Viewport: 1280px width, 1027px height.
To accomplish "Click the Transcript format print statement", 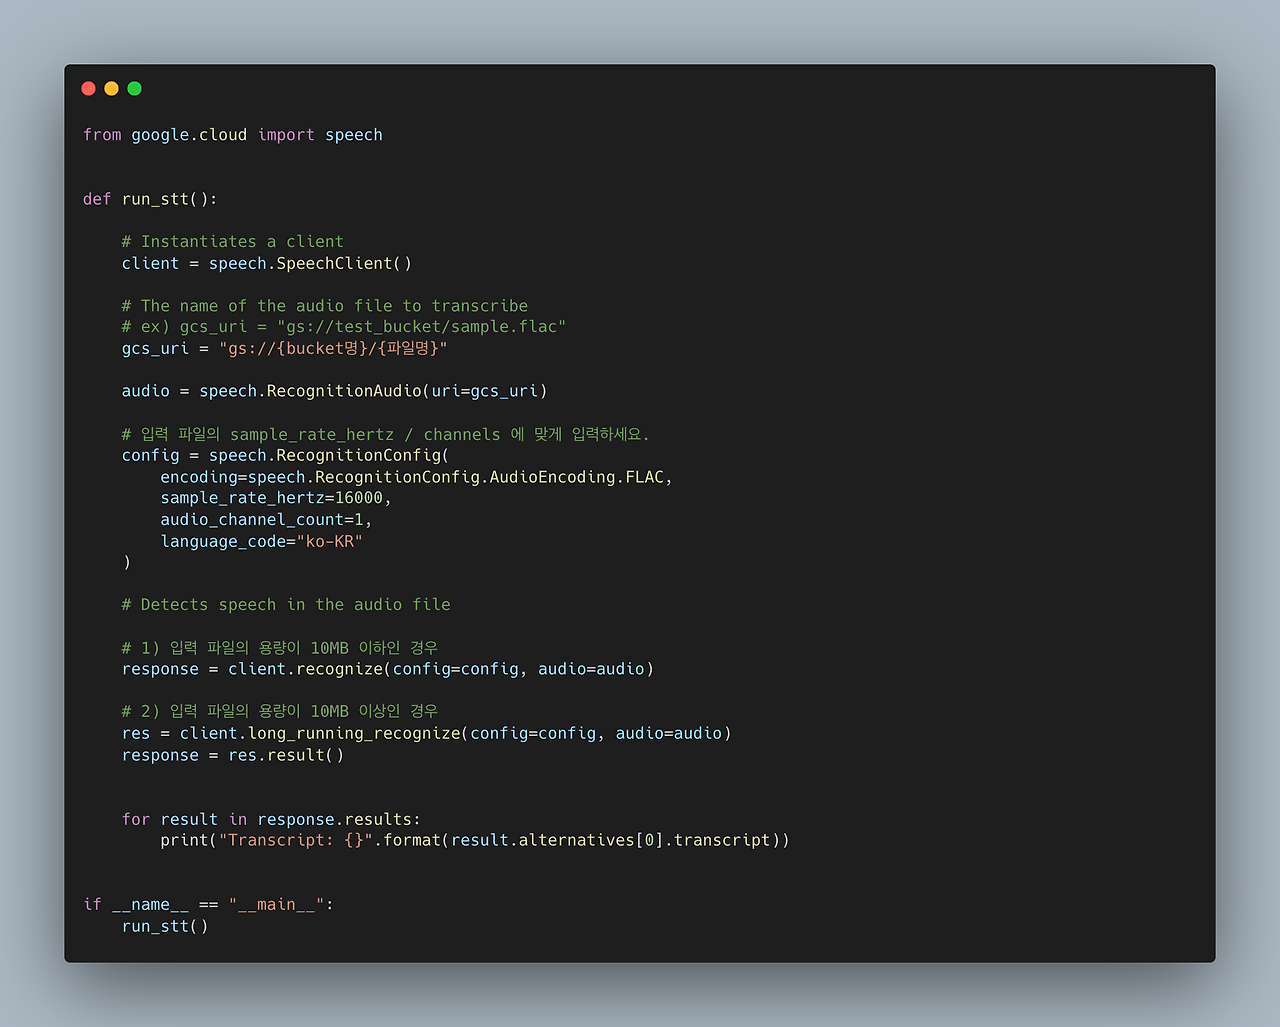I will (475, 840).
